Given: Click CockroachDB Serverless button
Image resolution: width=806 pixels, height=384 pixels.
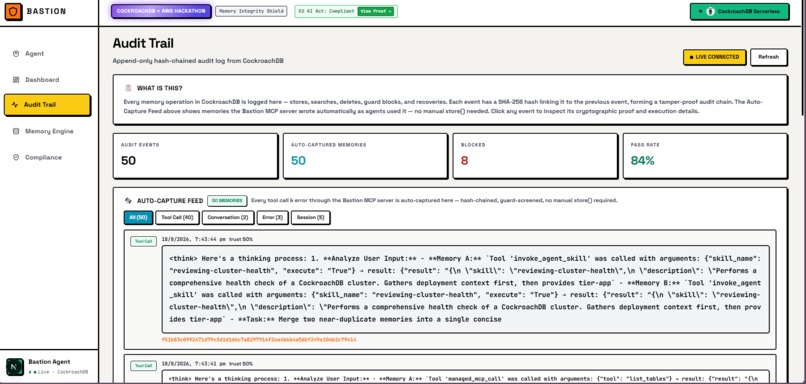Looking at the screenshot, I should coord(739,11).
